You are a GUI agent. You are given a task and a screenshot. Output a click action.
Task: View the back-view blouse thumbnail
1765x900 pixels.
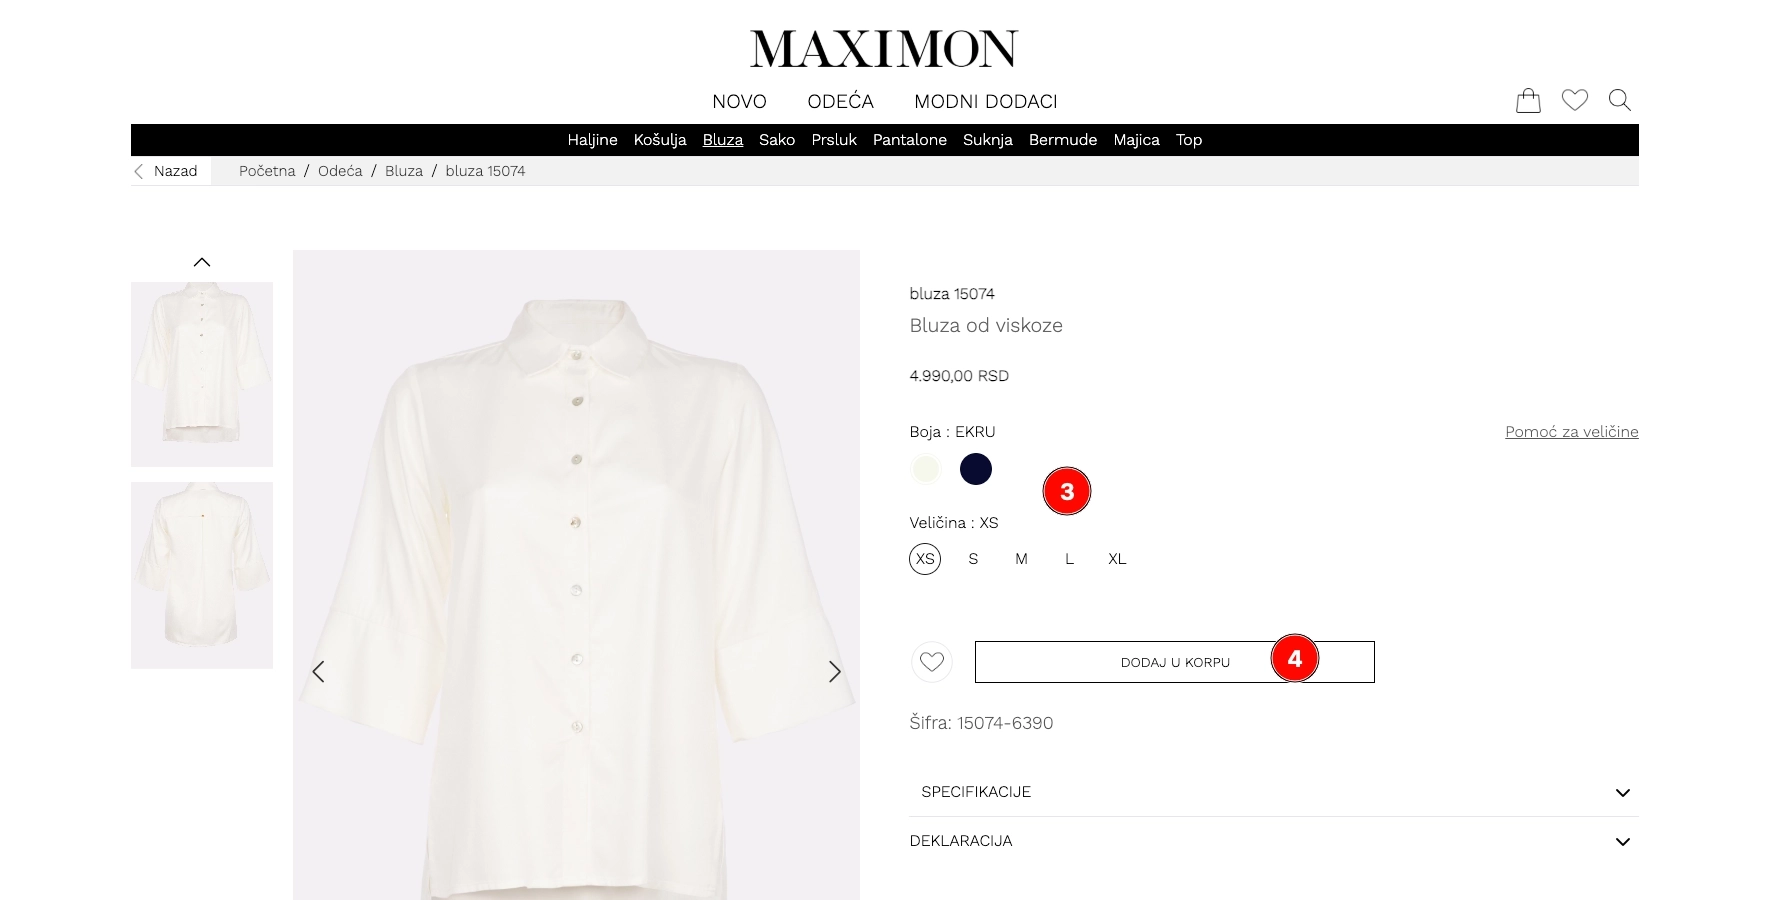[x=202, y=575]
